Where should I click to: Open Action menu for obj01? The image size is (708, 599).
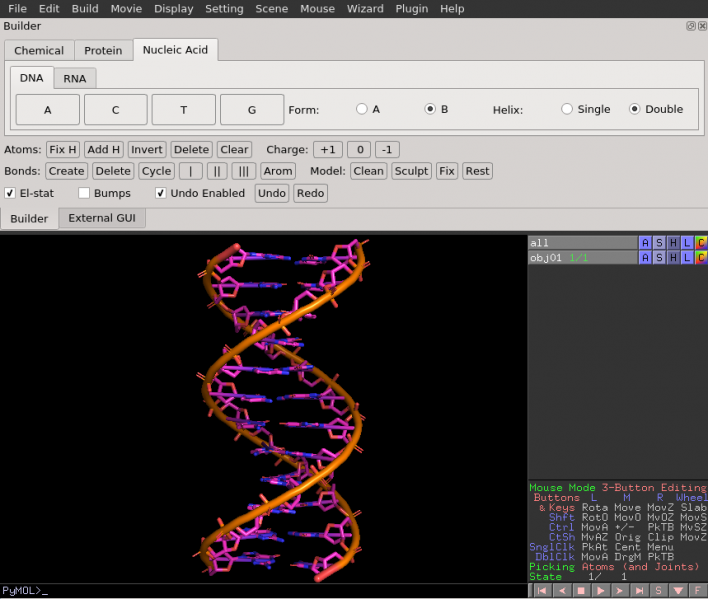coord(645,258)
